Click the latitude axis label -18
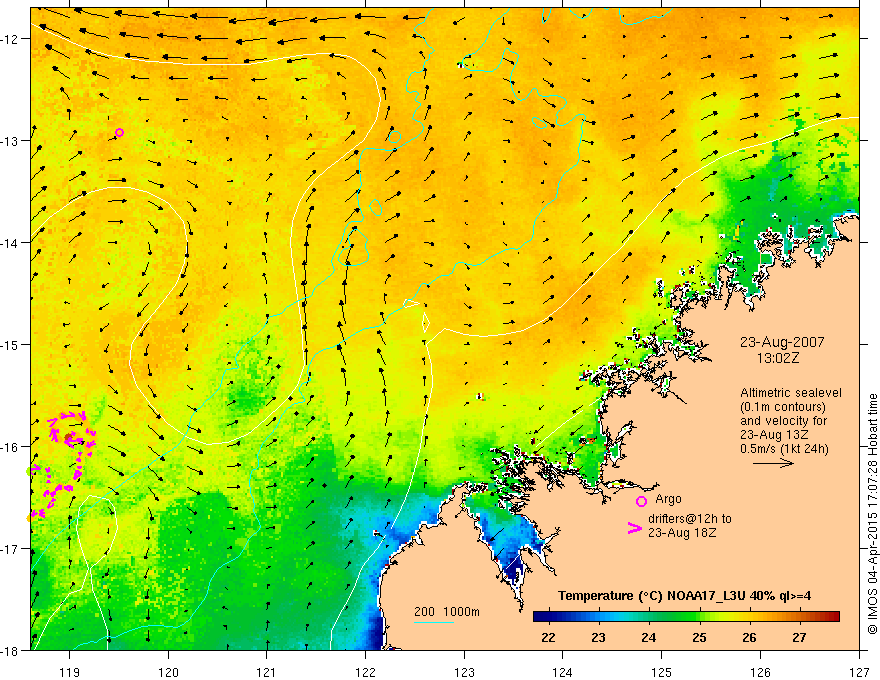880x680 pixels. (11, 650)
